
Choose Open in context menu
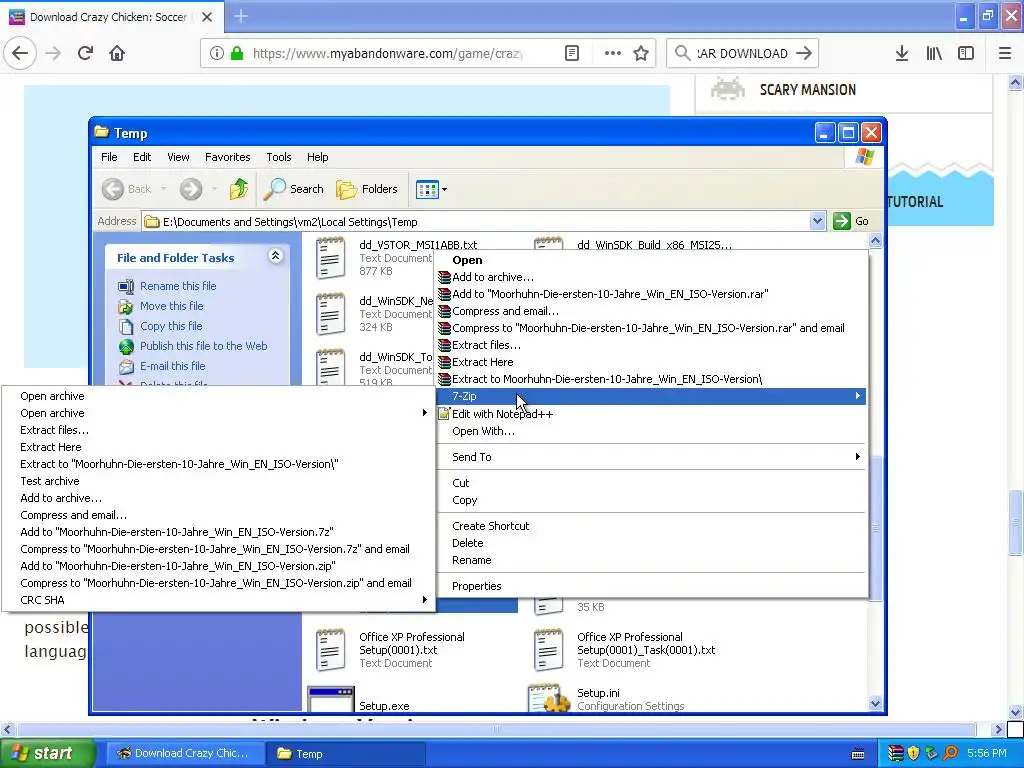(x=651, y=260)
